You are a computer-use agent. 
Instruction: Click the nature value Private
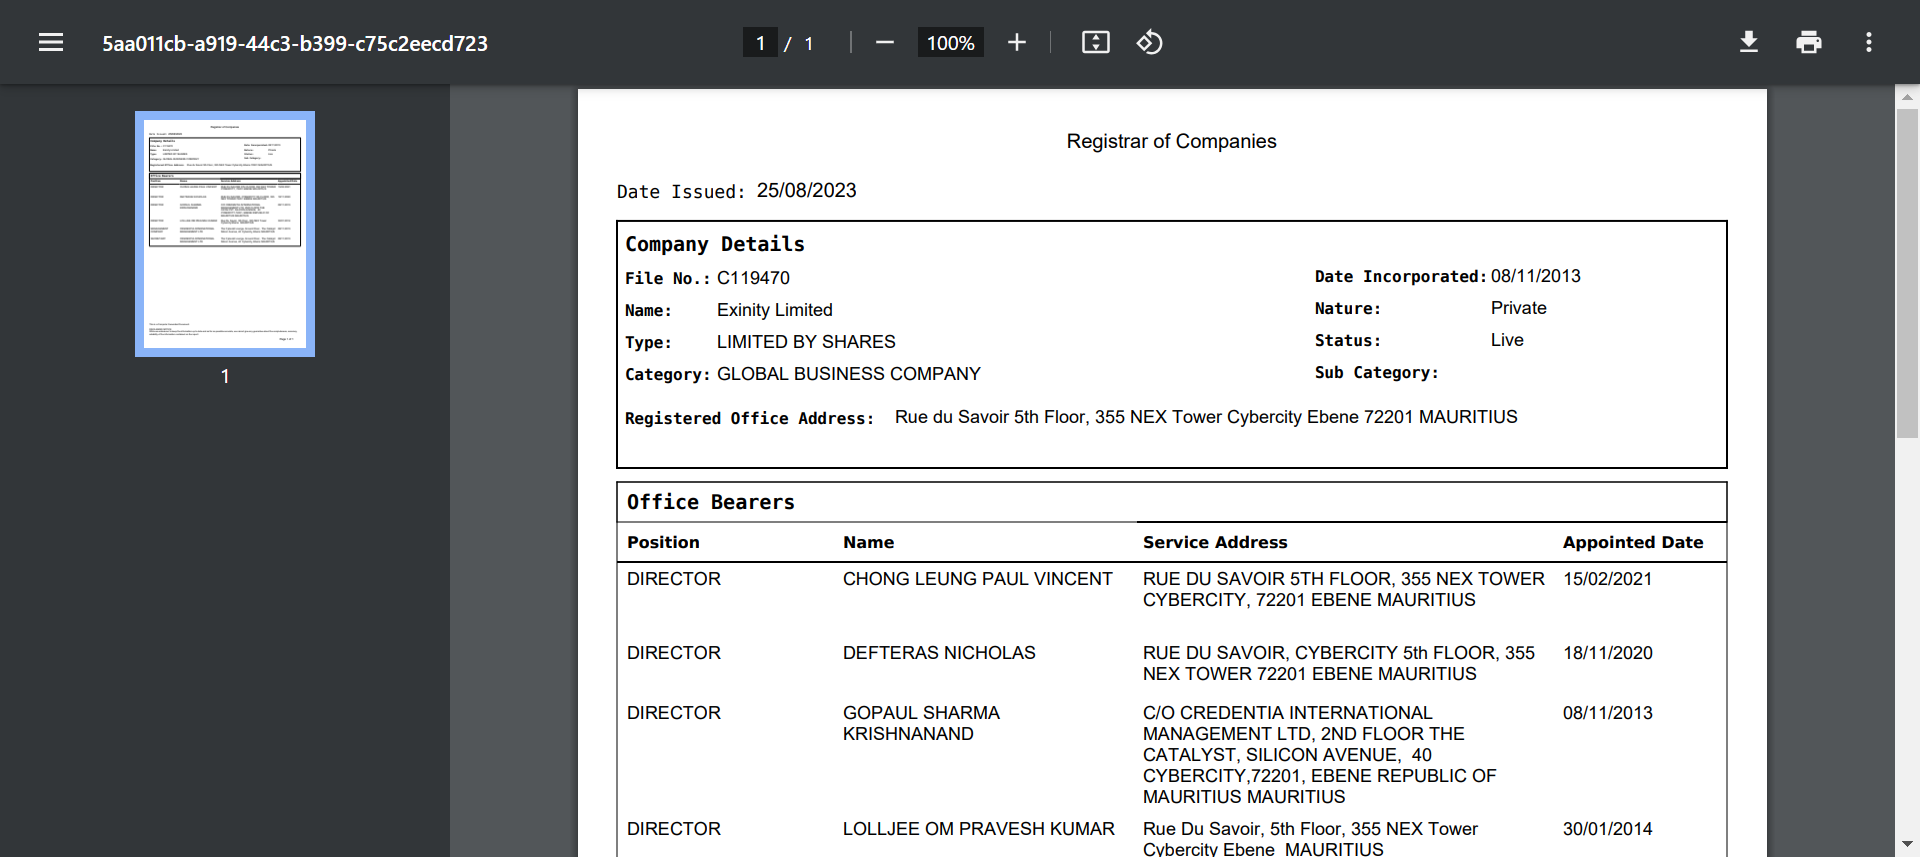click(1518, 308)
